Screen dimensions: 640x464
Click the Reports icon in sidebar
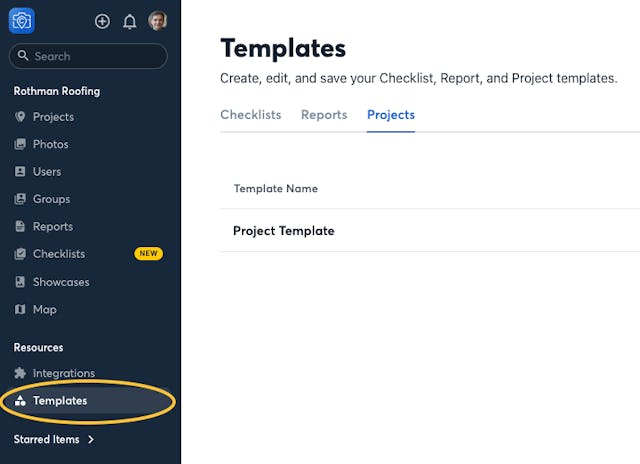click(20, 227)
